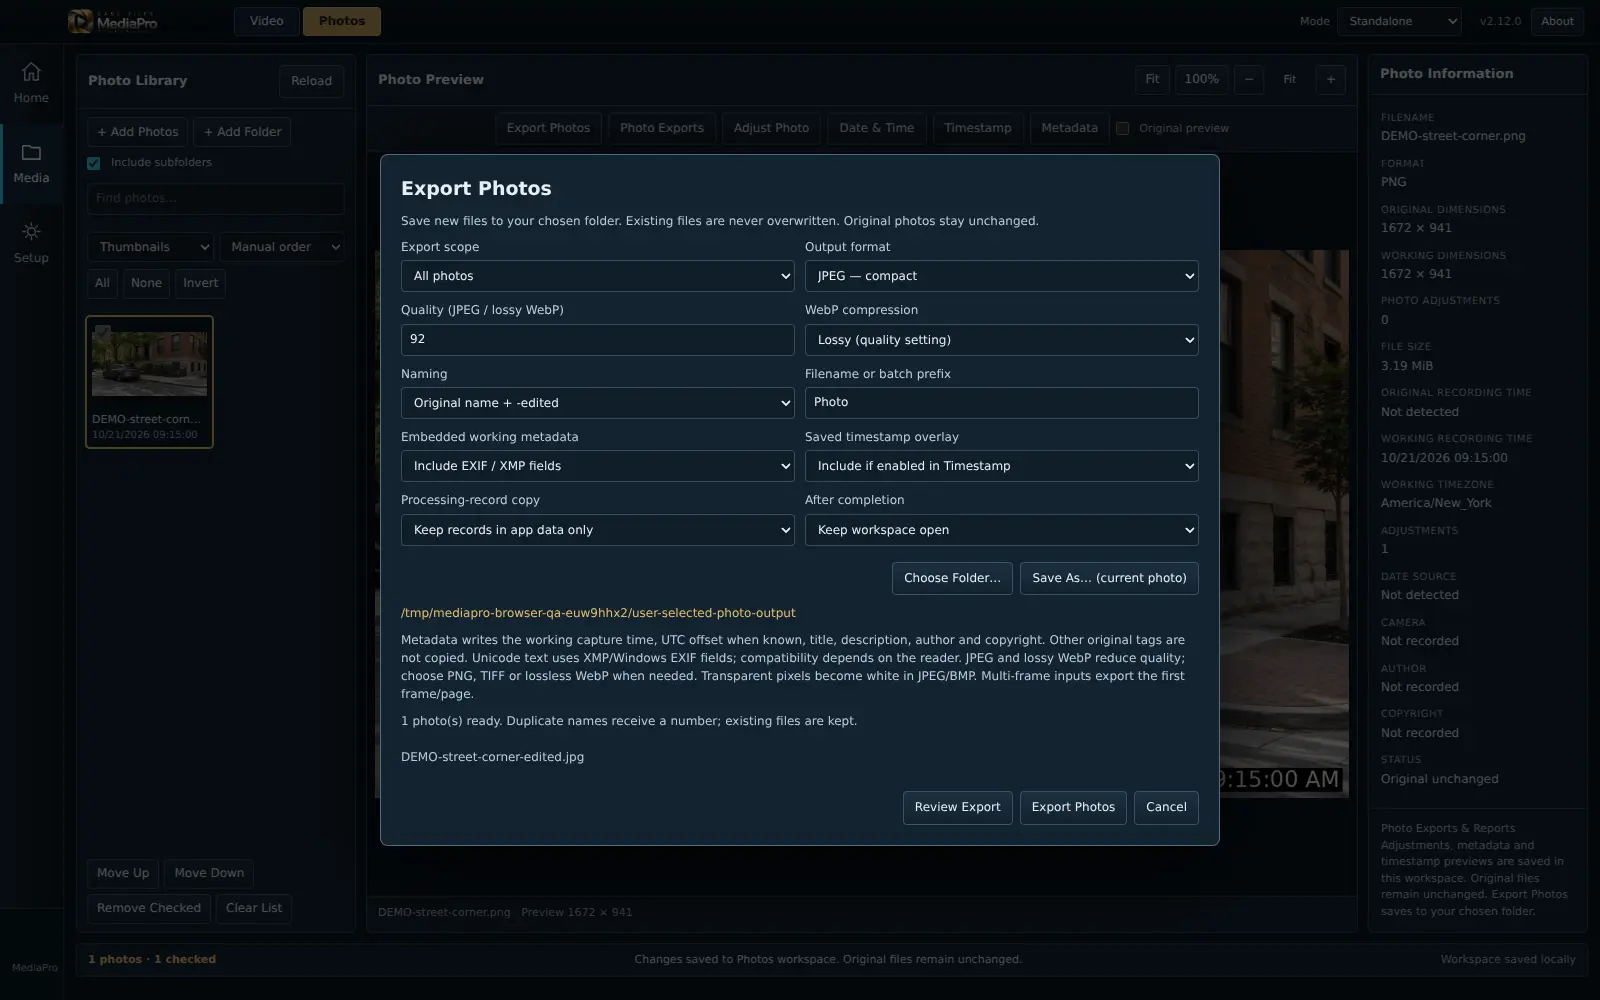The width and height of the screenshot is (1600, 1000).
Task: Open the Date & Time tab
Action: click(877, 128)
